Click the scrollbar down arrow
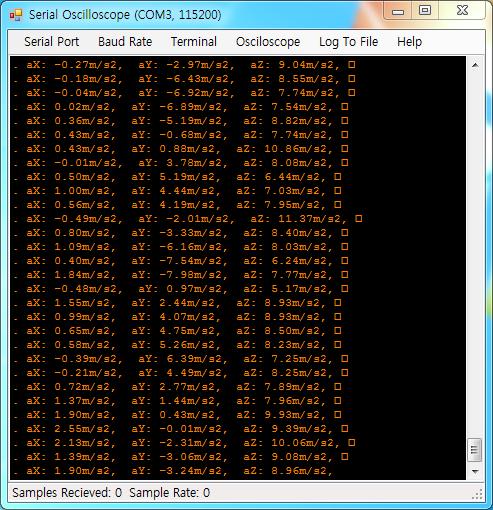Screen dimensions: 493x510 coord(475,471)
